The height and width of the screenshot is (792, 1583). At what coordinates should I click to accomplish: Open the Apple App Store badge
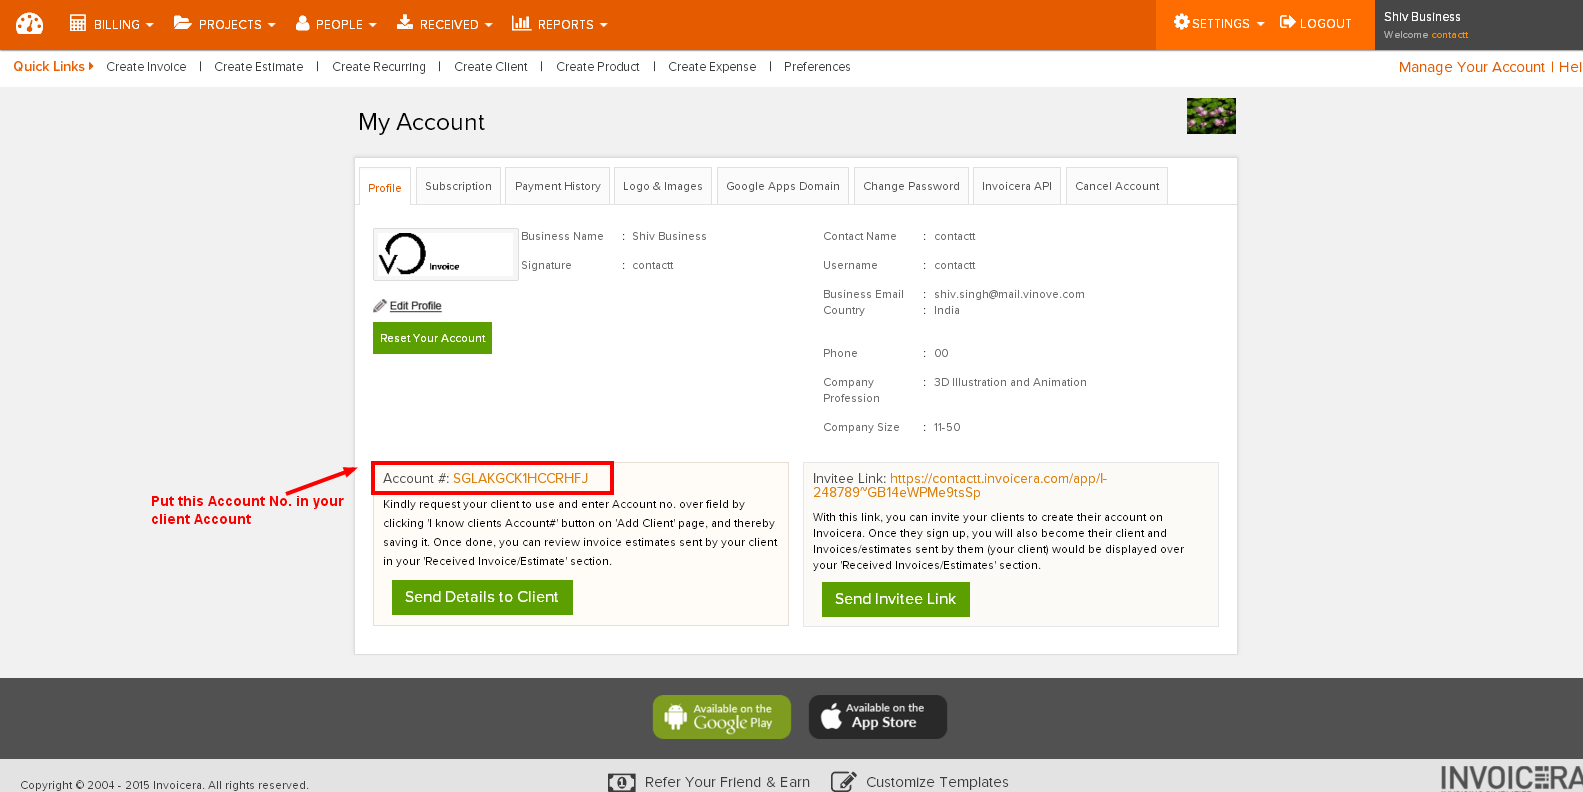(x=878, y=717)
